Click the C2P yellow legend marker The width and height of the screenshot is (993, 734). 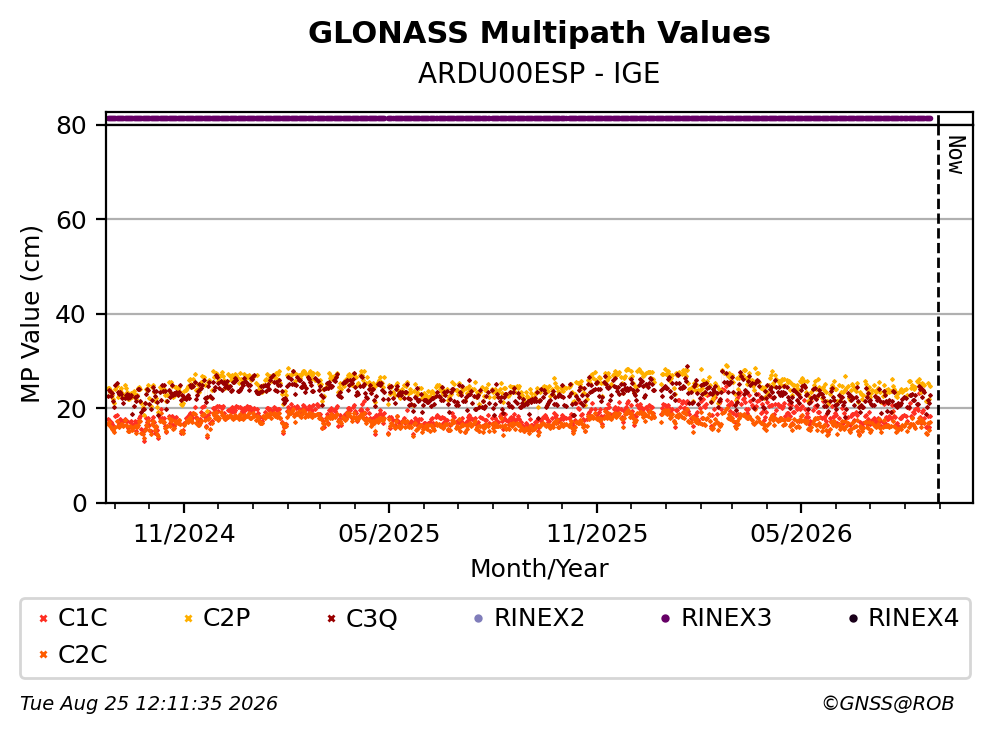[x=188, y=618]
